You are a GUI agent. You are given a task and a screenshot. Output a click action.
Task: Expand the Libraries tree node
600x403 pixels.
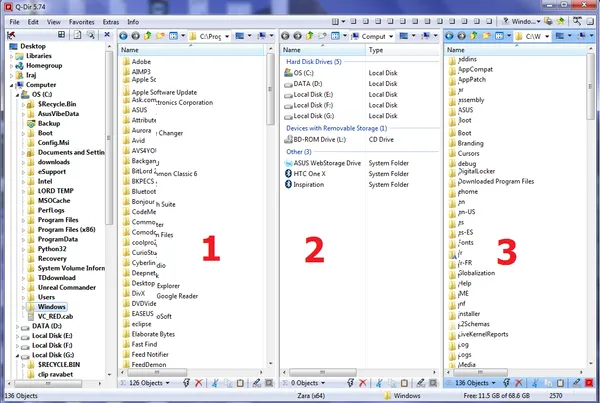pyautogui.click(x=11, y=56)
